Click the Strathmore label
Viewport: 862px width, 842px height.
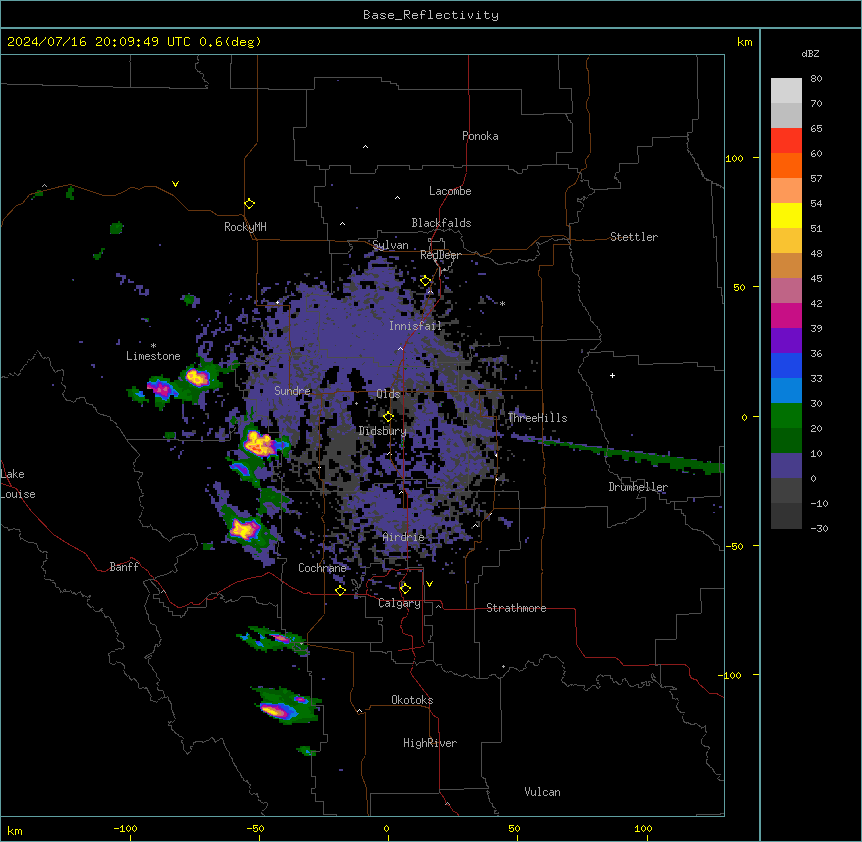click(516, 608)
